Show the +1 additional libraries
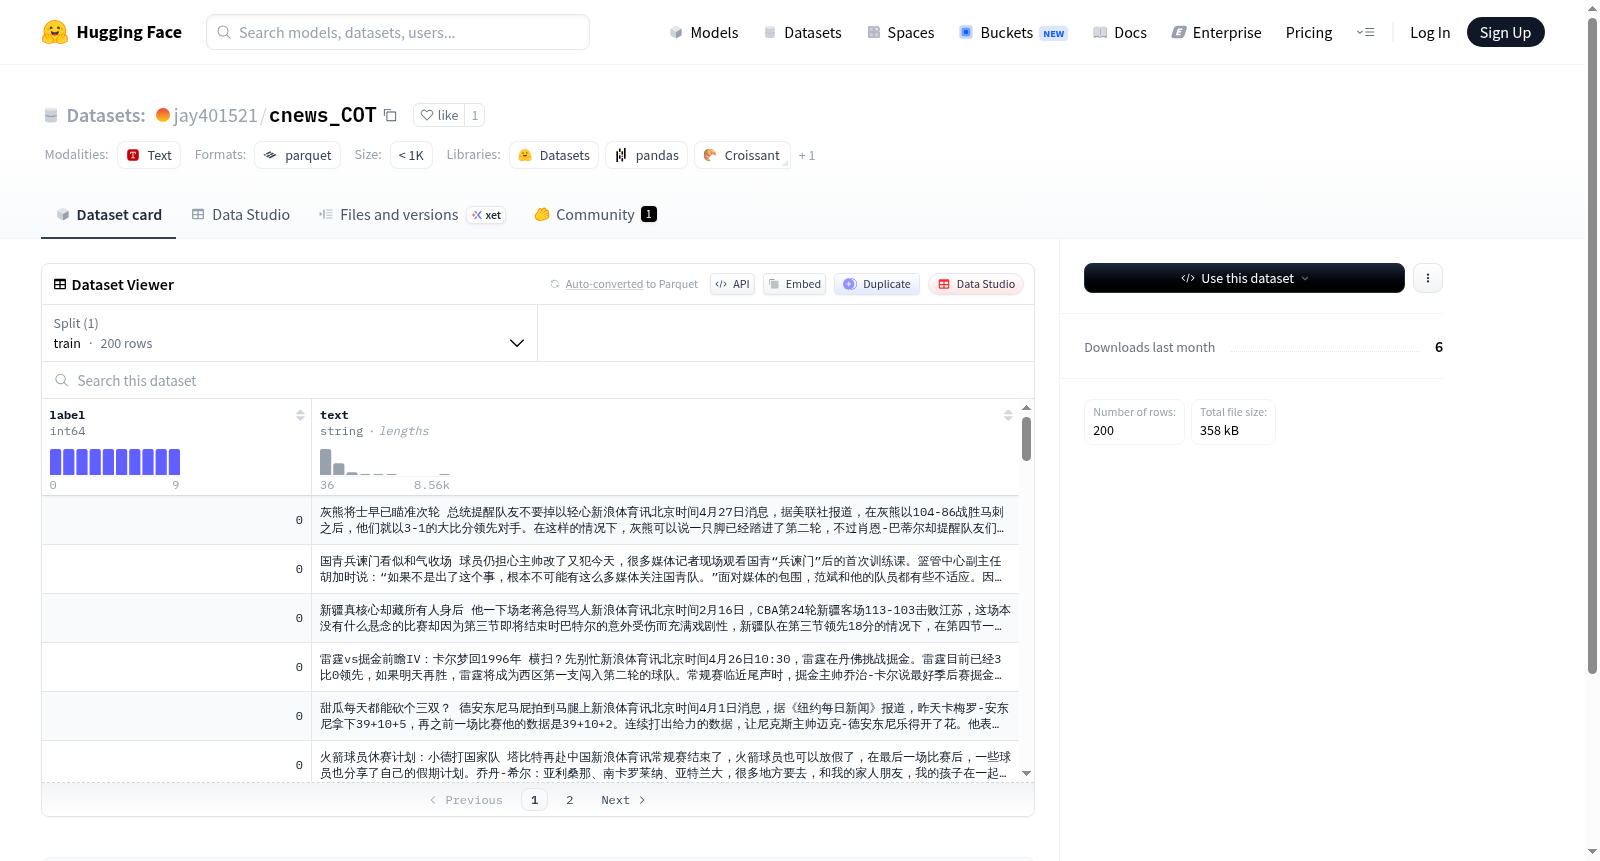 click(807, 155)
